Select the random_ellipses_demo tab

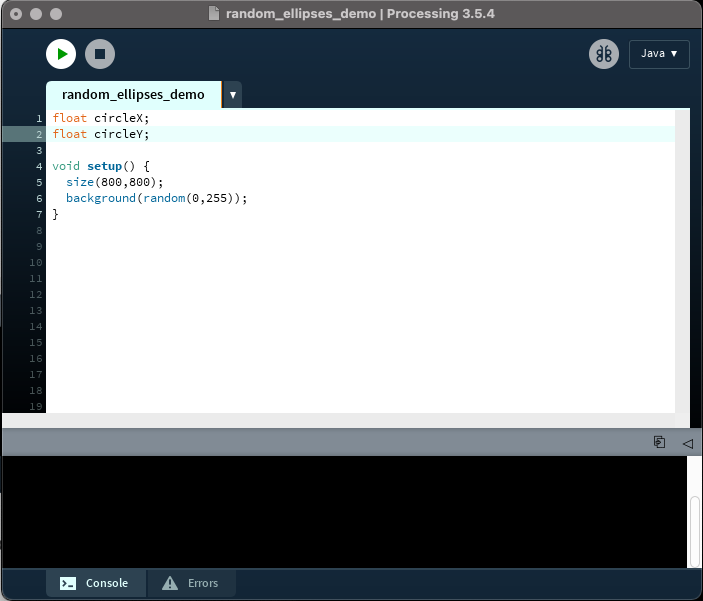134,95
